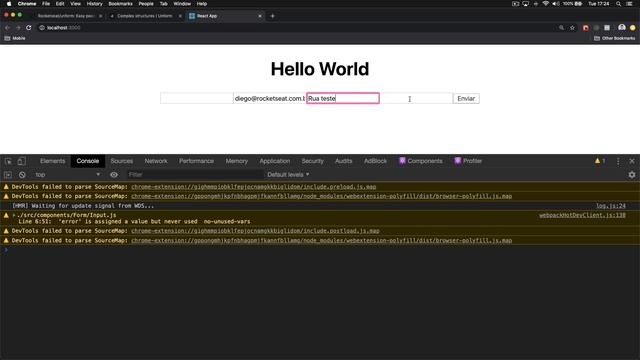The width and height of the screenshot is (640, 360).
Task: Switch to the Elements tab
Action: tap(53, 161)
